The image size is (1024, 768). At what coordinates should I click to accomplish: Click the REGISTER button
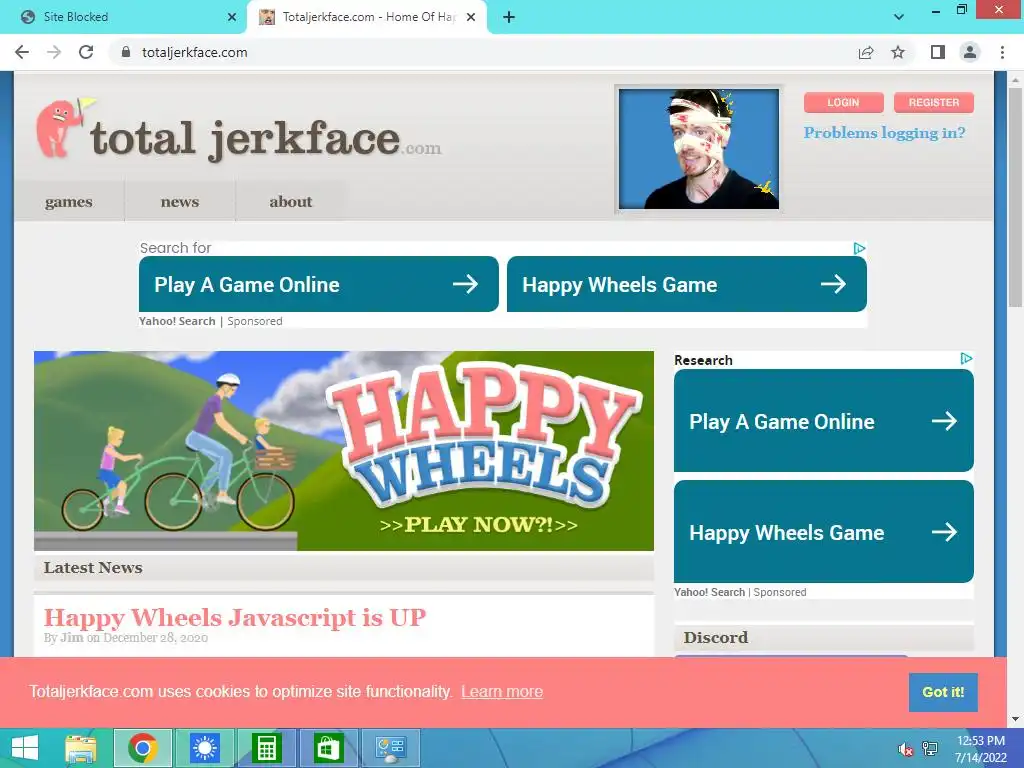pos(934,103)
